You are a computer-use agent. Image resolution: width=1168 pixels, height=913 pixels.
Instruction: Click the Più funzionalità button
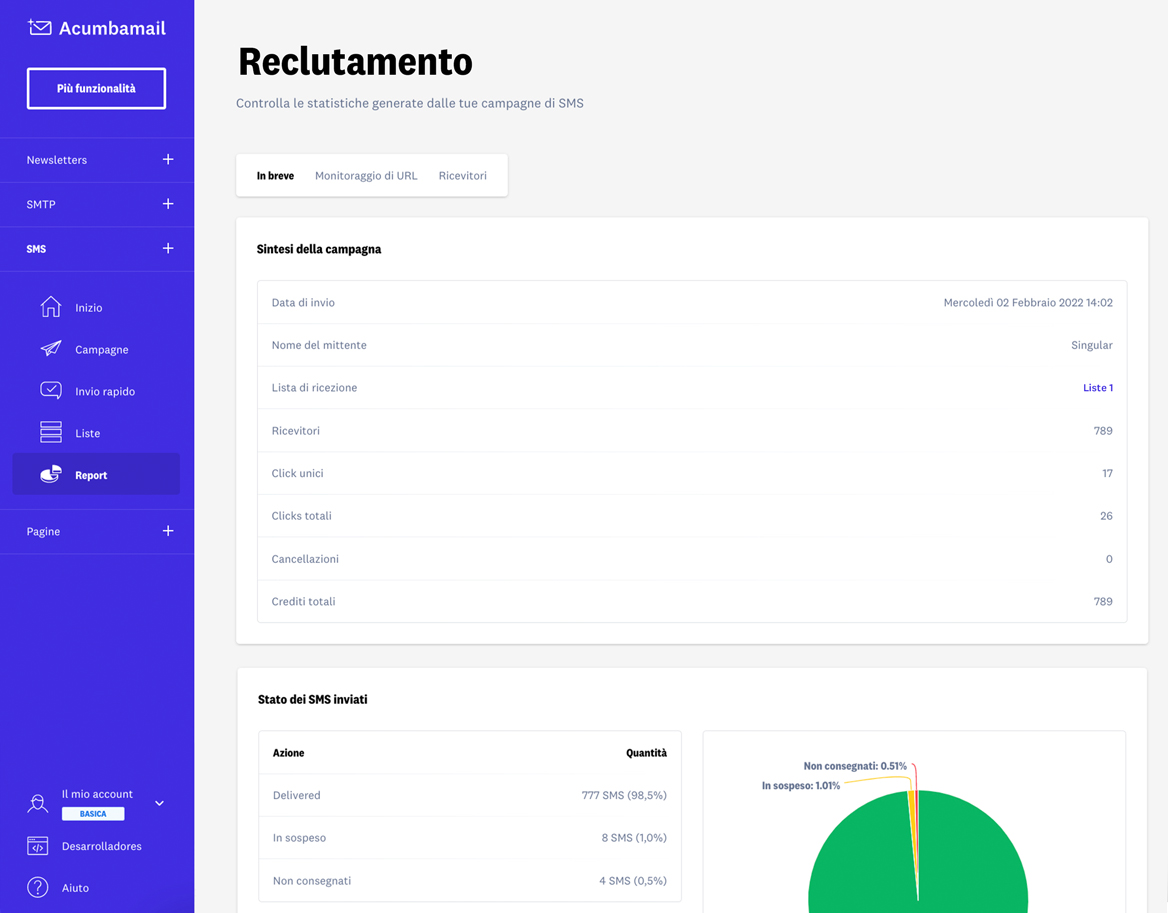click(x=96, y=88)
